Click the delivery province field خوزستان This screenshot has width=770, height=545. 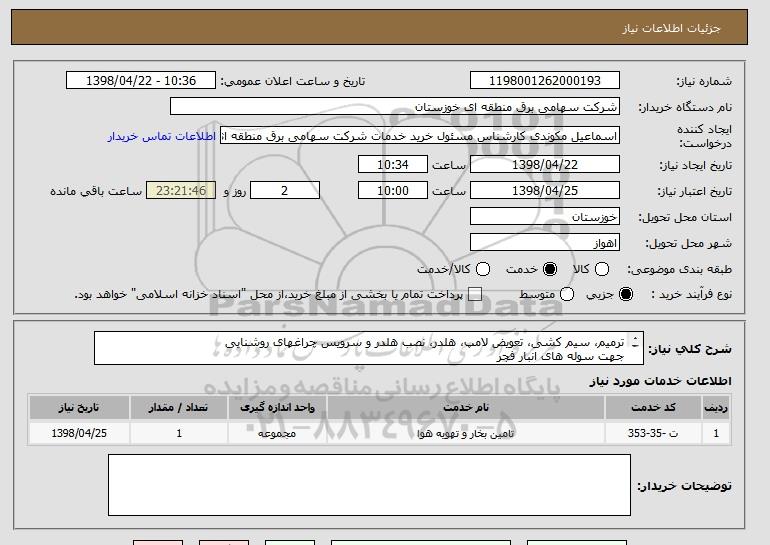pyautogui.click(x=545, y=217)
